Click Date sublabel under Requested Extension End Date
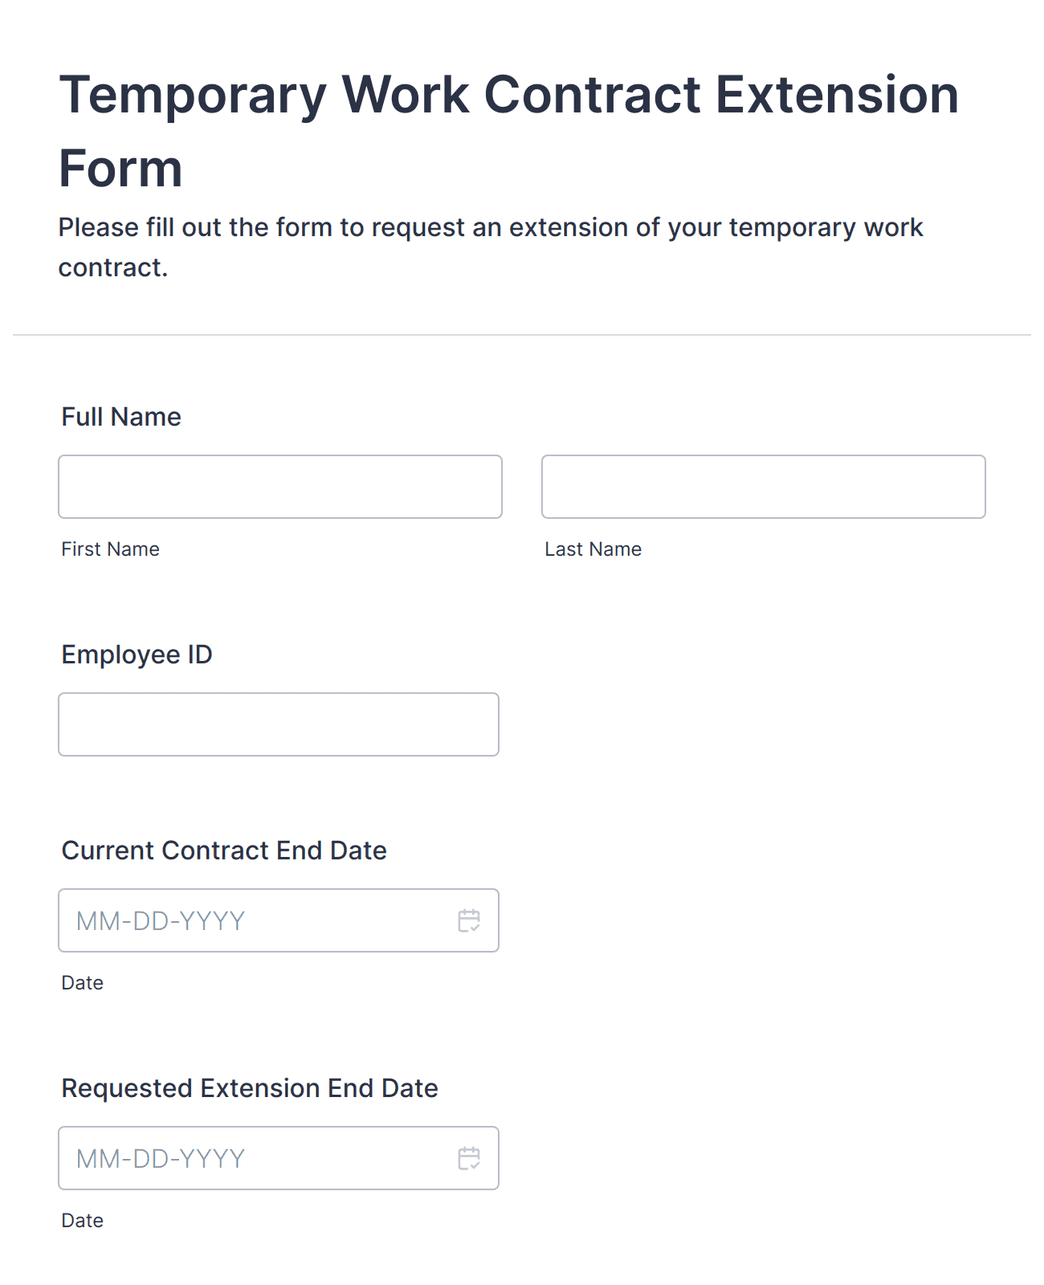Screen dimensions: 1044x1285 (x=82, y=1220)
